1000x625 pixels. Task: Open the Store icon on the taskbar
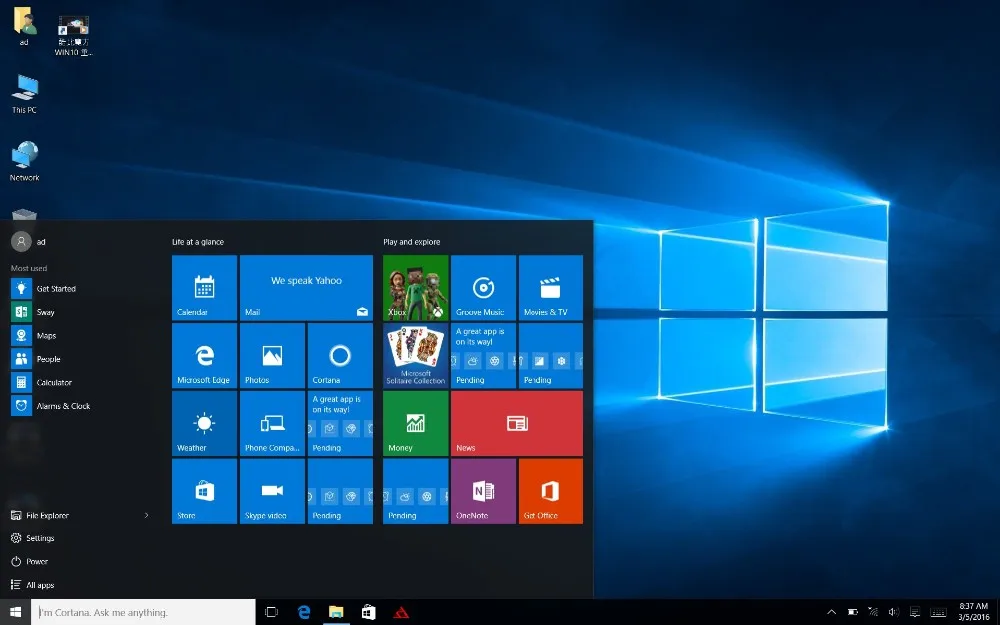tap(369, 612)
